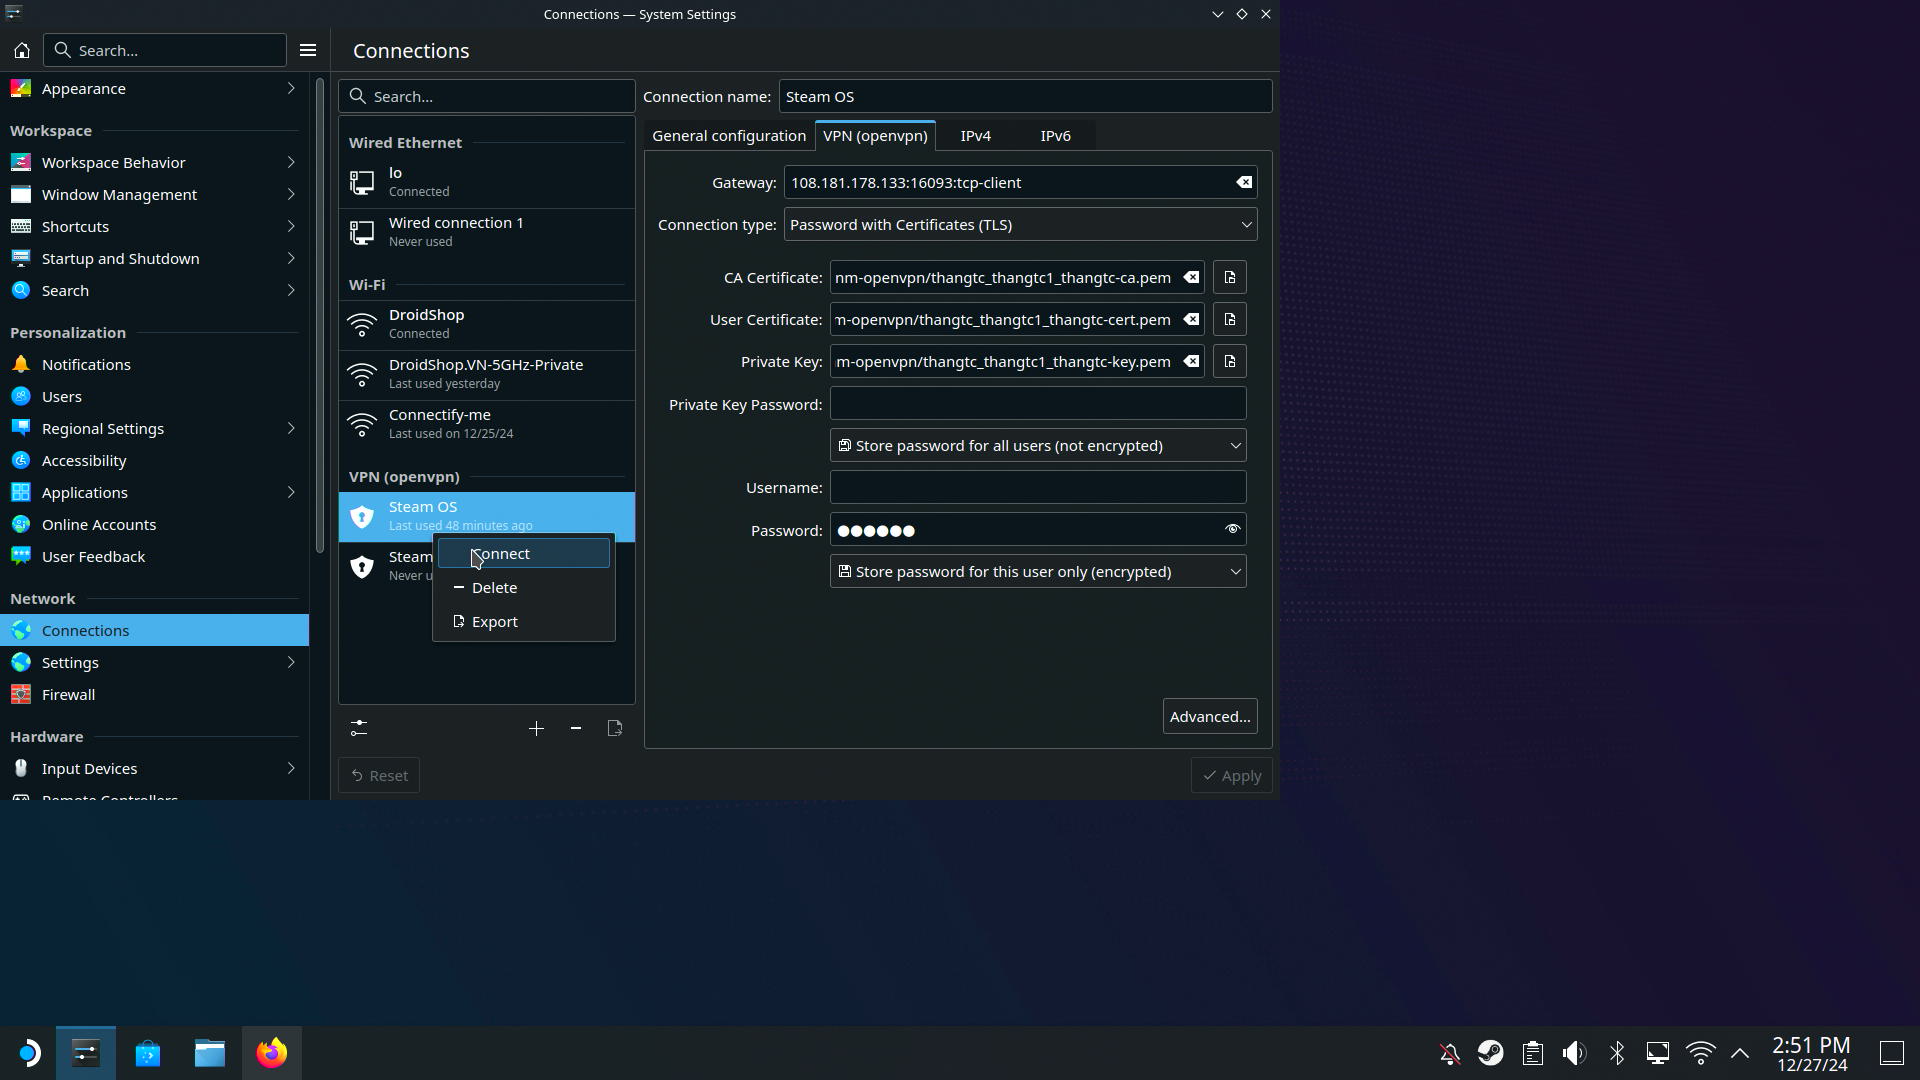Image resolution: width=1920 pixels, height=1080 pixels.
Task: Add a new connection with plus icon
Action: click(536, 729)
